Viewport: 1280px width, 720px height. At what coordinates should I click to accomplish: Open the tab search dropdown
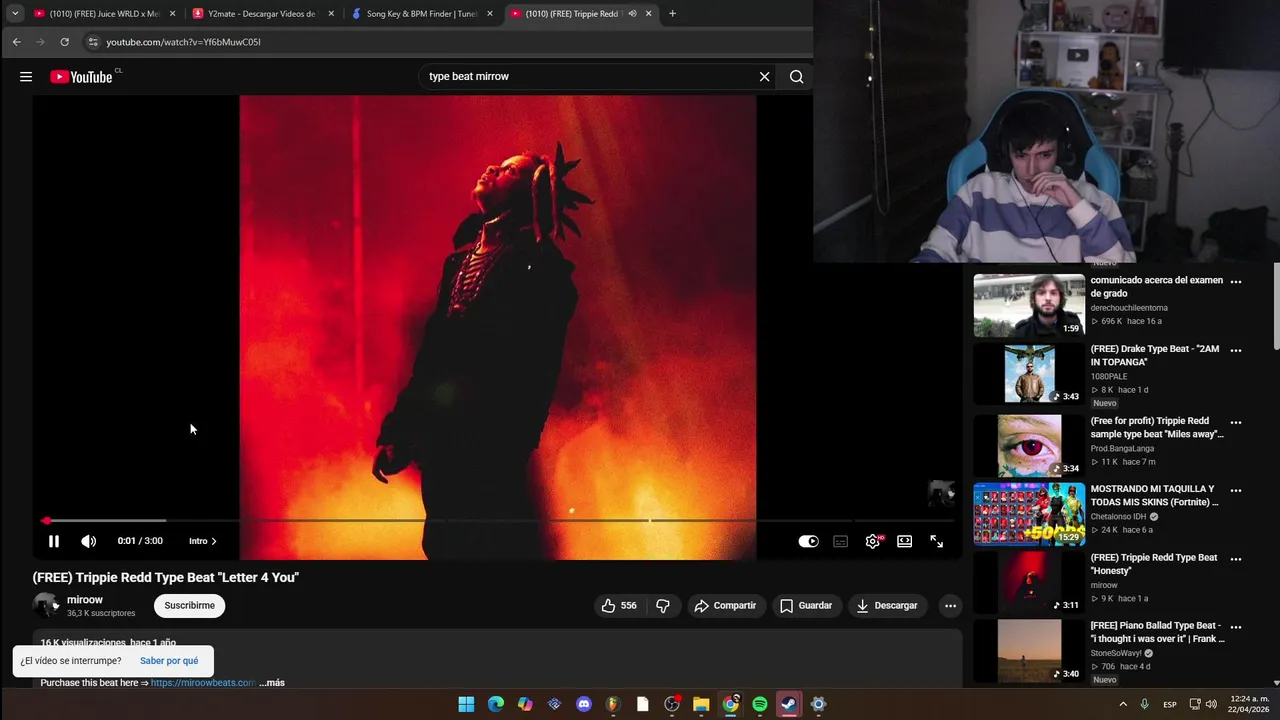click(x=15, y=14)
